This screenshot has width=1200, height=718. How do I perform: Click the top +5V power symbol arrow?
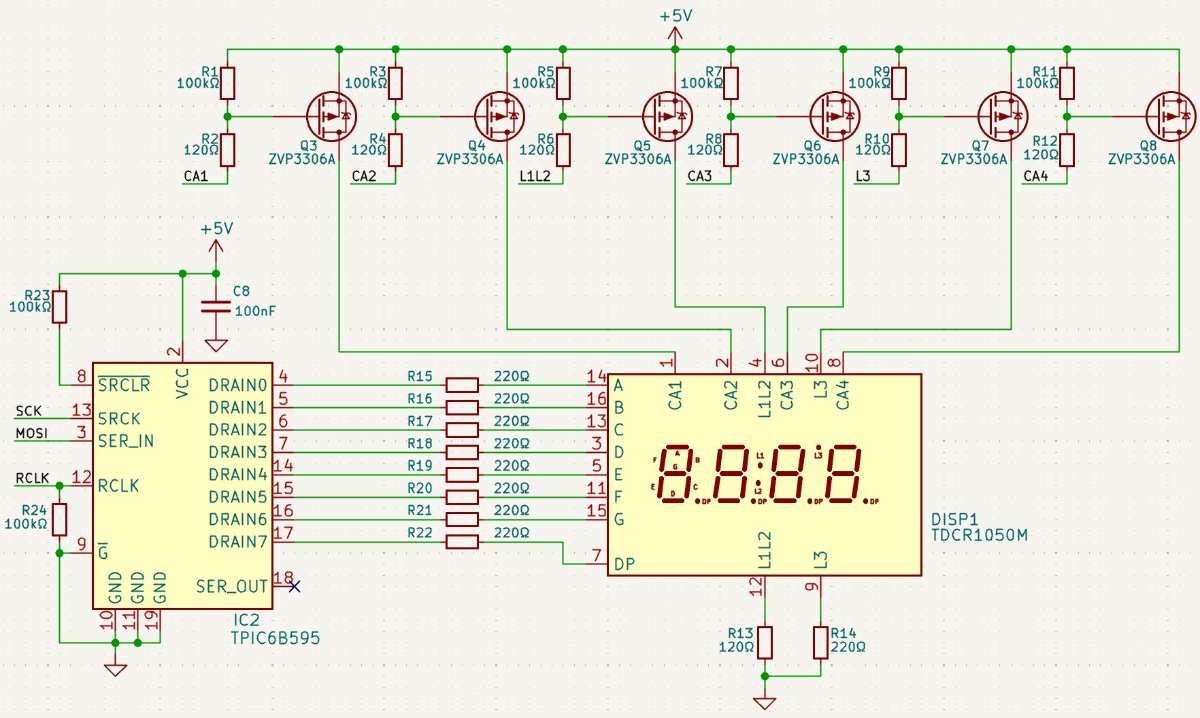(x=676, y=35)
